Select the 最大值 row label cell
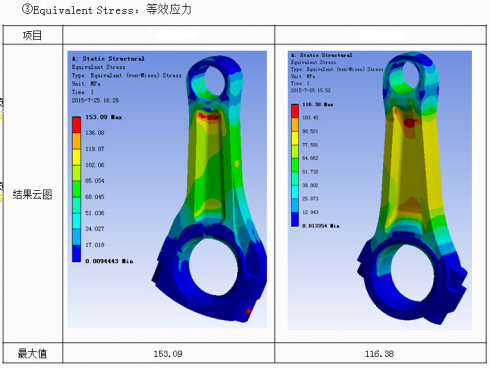490x368 pixels. [x=32, y=353]
